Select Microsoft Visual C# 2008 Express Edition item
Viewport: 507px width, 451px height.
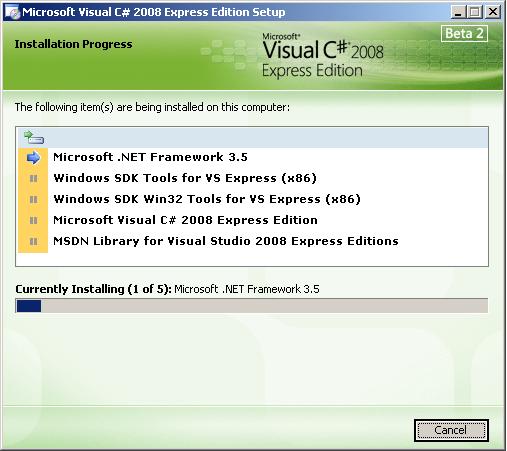coord(185,220)
